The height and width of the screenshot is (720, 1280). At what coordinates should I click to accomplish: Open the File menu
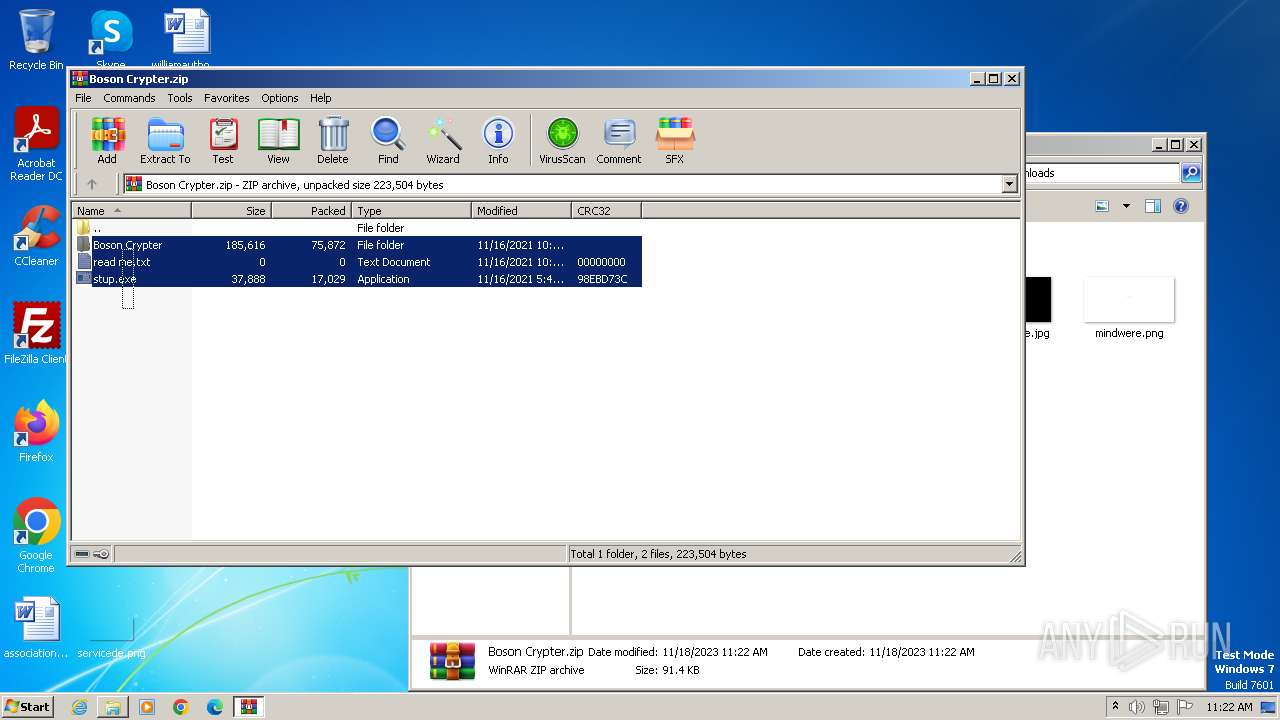click(x=83, y=98)
